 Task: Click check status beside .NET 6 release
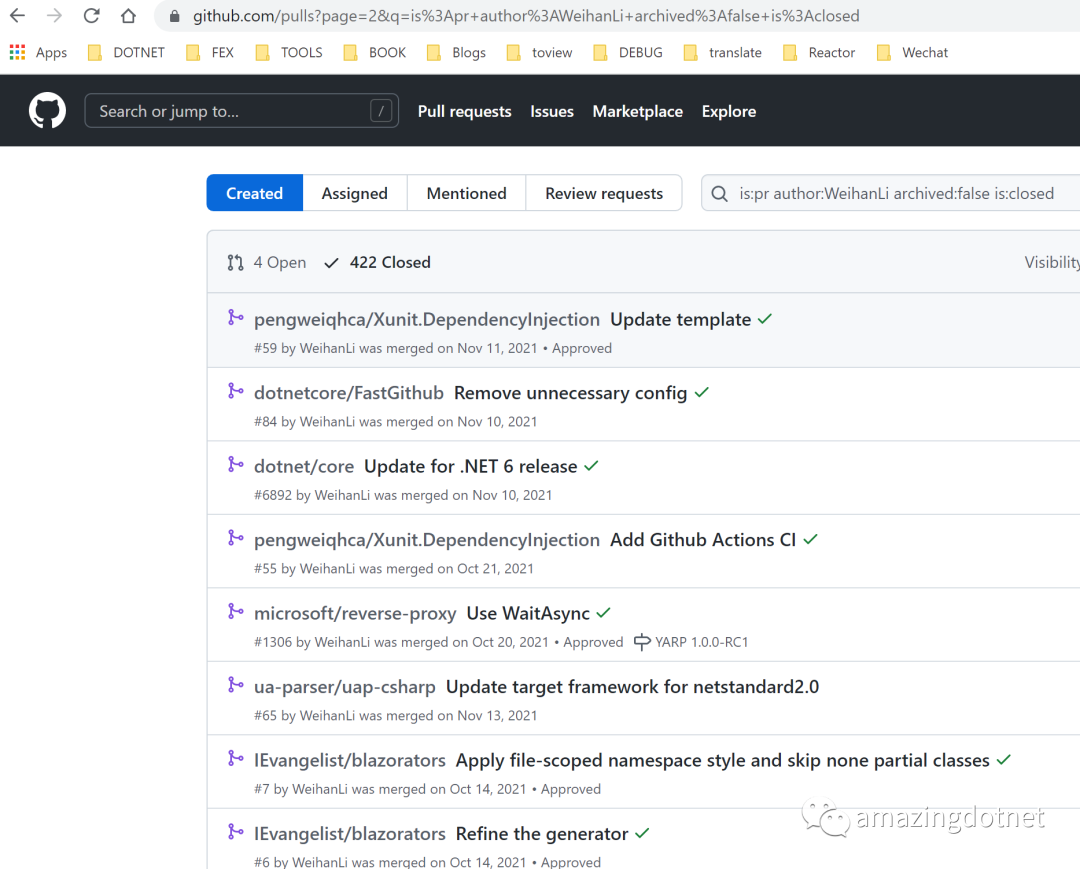[x=591, y=466]
